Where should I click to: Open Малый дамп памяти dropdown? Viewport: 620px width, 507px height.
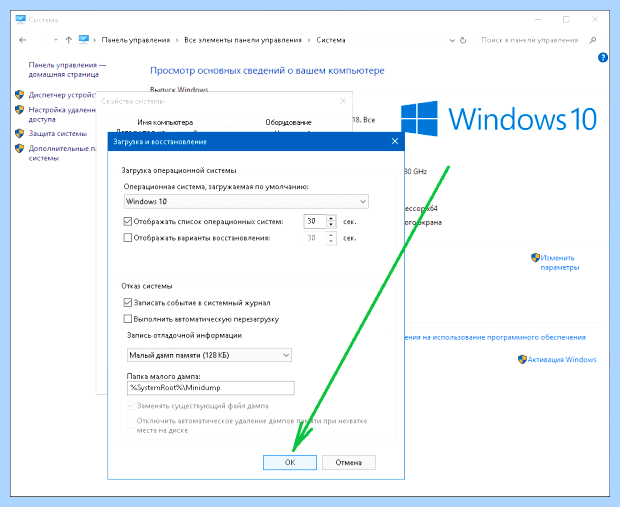tap(209, 355)
